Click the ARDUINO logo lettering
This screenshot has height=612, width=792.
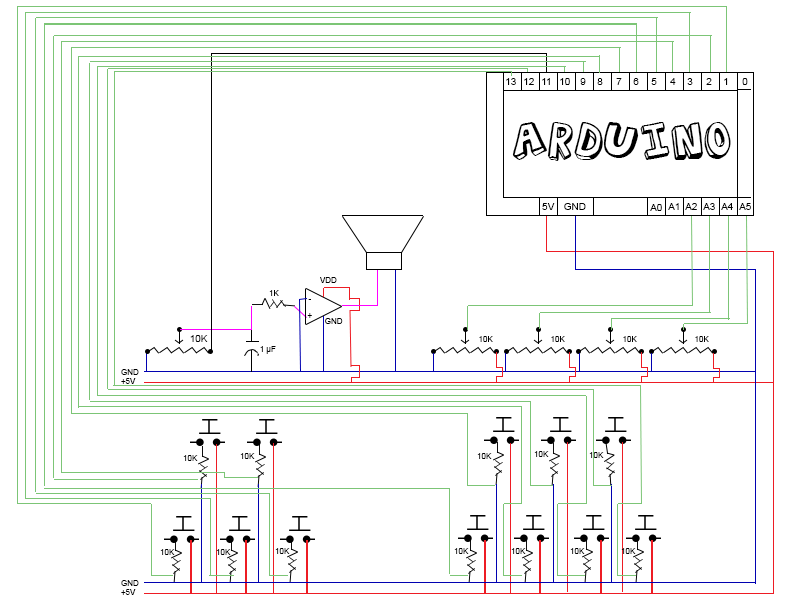[x=622, y=141]
